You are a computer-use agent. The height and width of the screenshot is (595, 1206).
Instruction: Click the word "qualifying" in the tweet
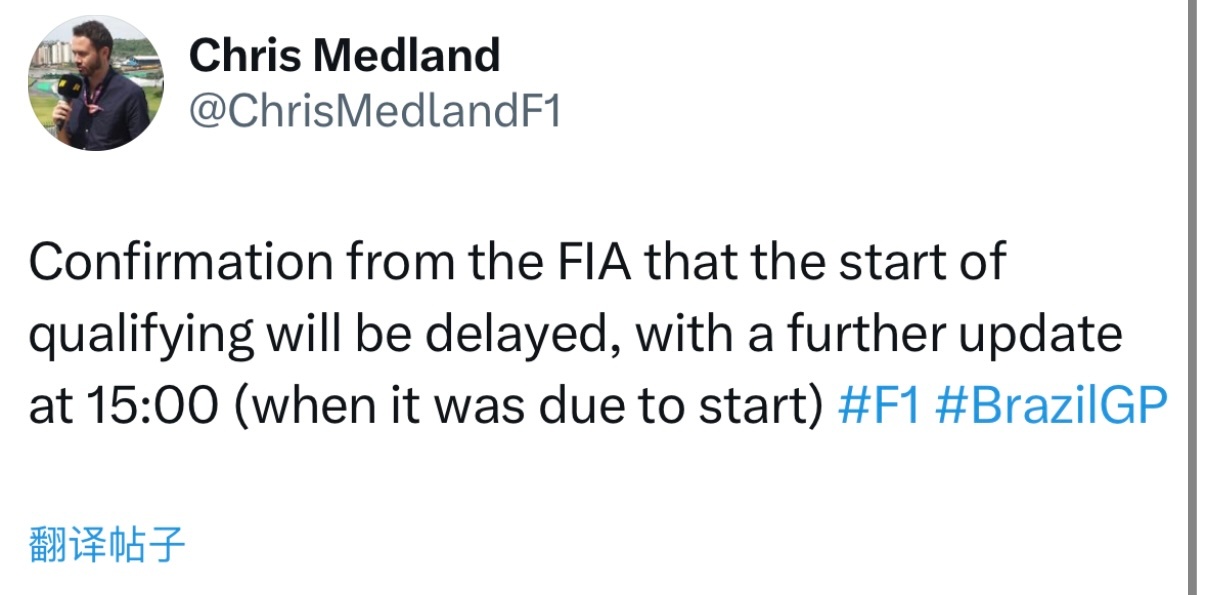click(x=140, y=337)
